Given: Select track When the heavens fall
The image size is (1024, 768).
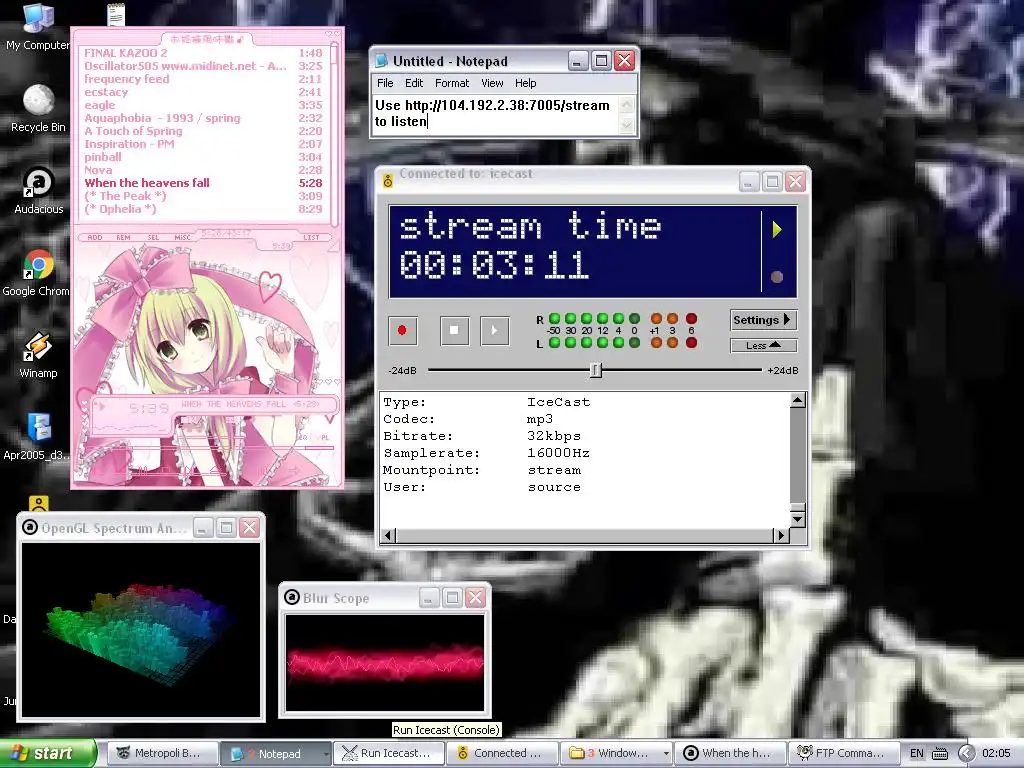Looking at the screenshot, I should coord(203,184).
